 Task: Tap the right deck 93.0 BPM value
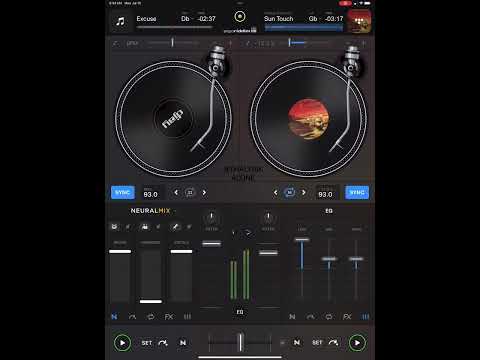coord(325,193)
